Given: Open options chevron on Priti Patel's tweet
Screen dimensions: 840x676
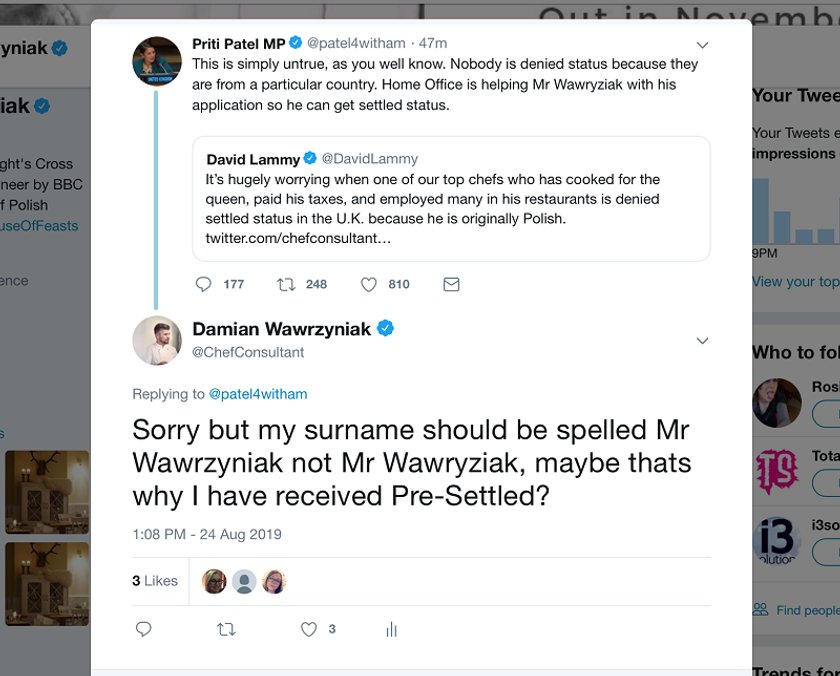Looking at the screenshot, I should (702, 45).
